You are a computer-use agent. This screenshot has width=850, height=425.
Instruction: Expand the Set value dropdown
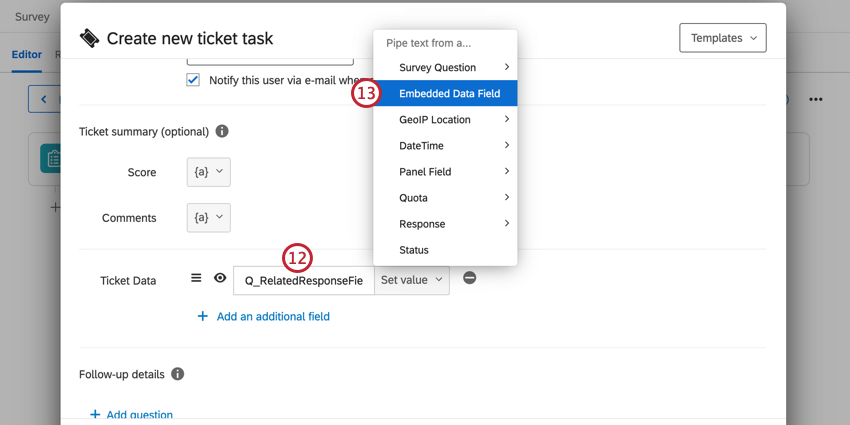411,280
